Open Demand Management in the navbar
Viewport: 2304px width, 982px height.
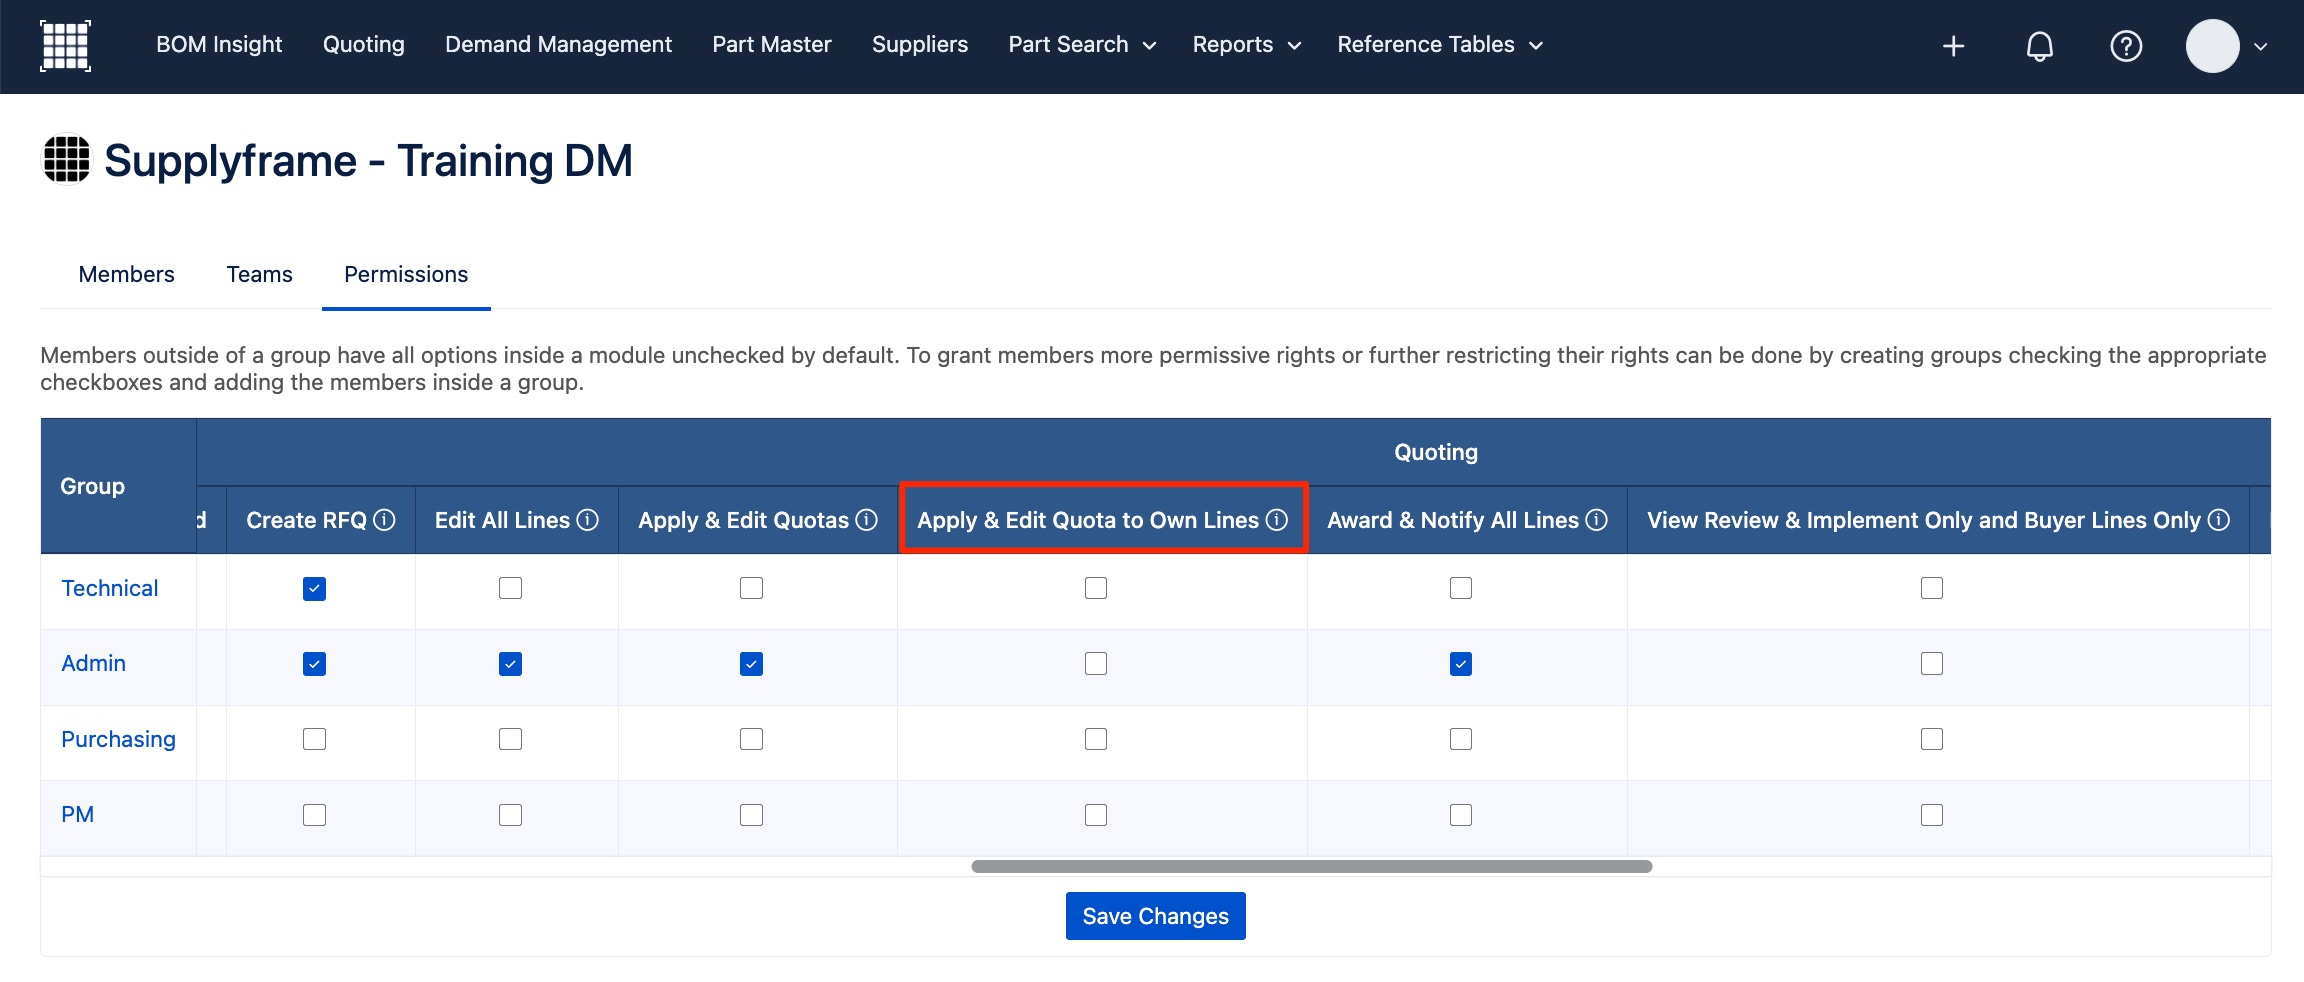pyautogui.click(x=558, y=45)
